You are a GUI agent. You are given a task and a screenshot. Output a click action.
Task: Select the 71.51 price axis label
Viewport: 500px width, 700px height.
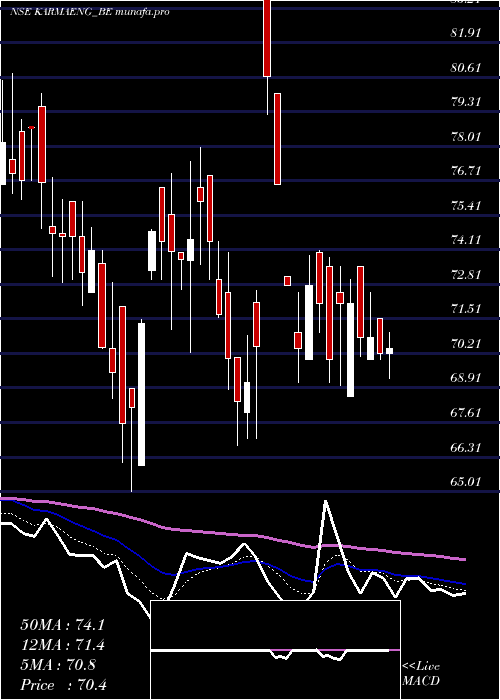coord(466,309)
